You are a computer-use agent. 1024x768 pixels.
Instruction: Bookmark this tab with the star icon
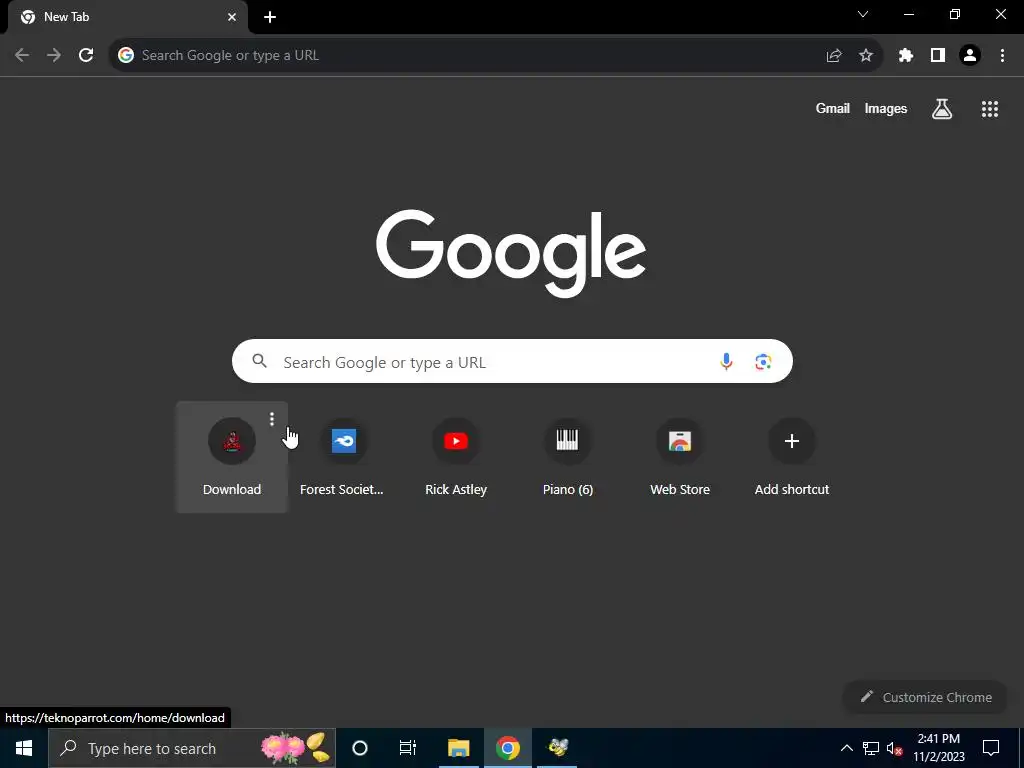pyautogui.click(x=866, y=56)
